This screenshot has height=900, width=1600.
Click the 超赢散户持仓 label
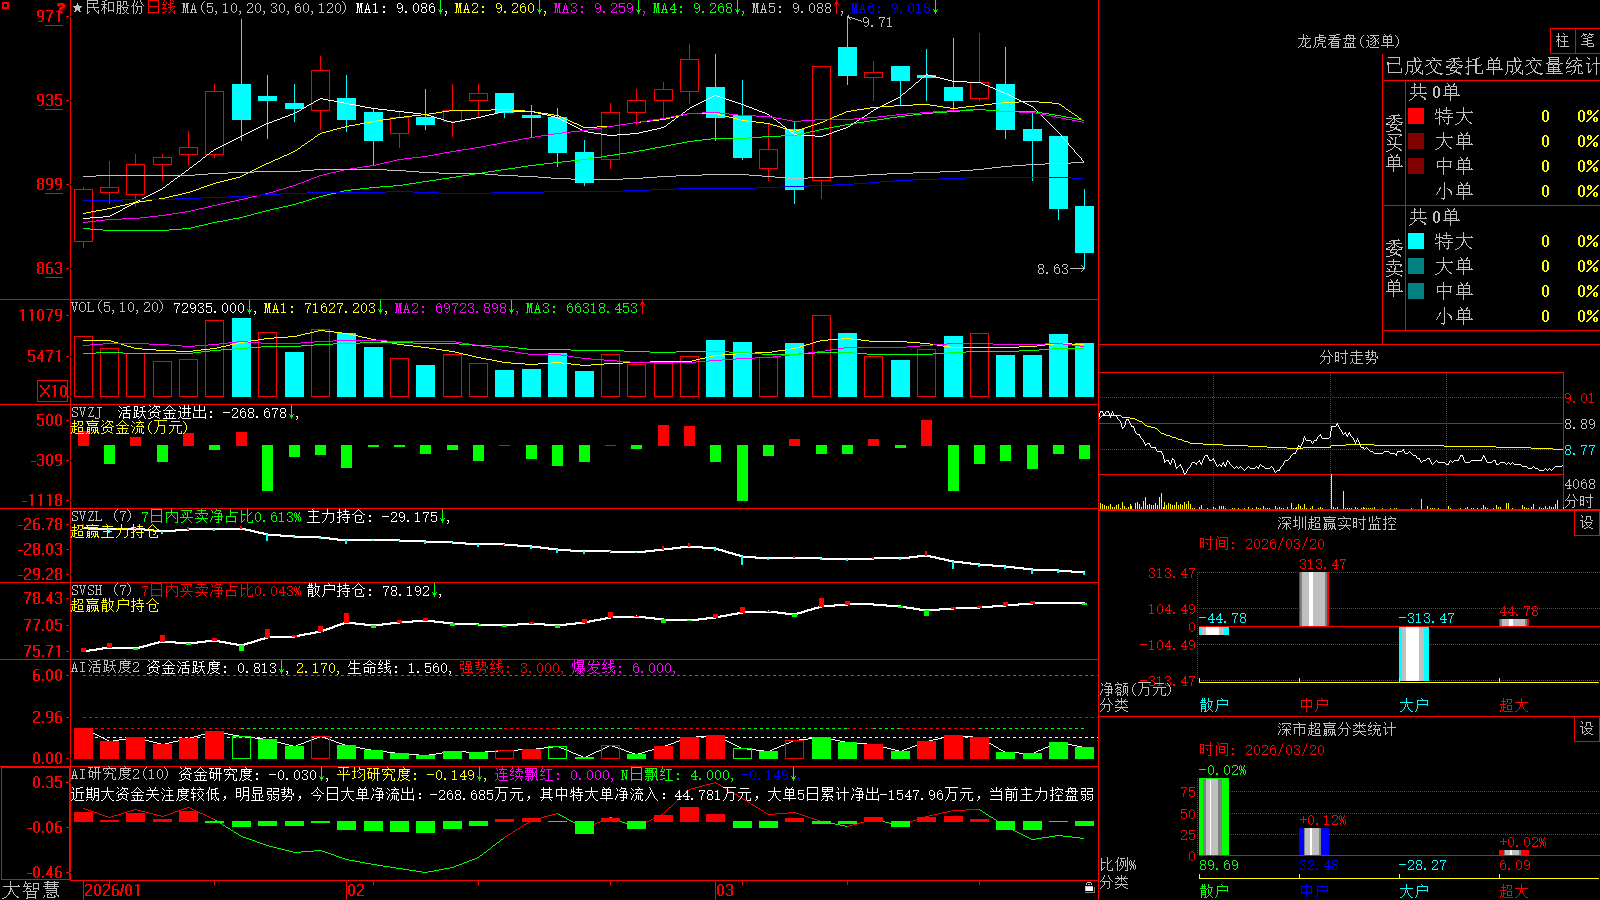[115, 606]
